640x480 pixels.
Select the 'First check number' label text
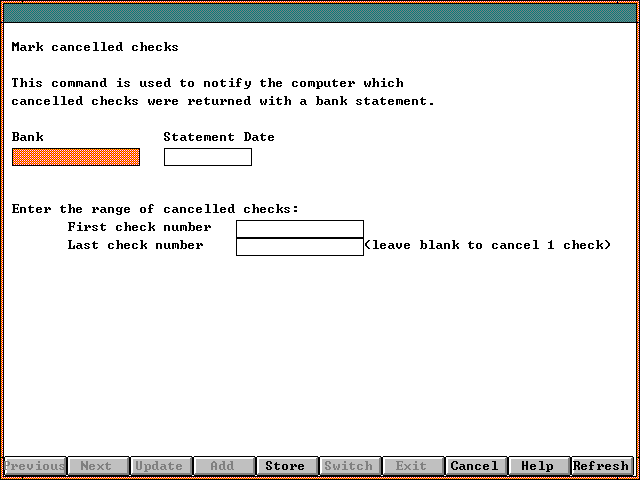(x=139, y=227)
